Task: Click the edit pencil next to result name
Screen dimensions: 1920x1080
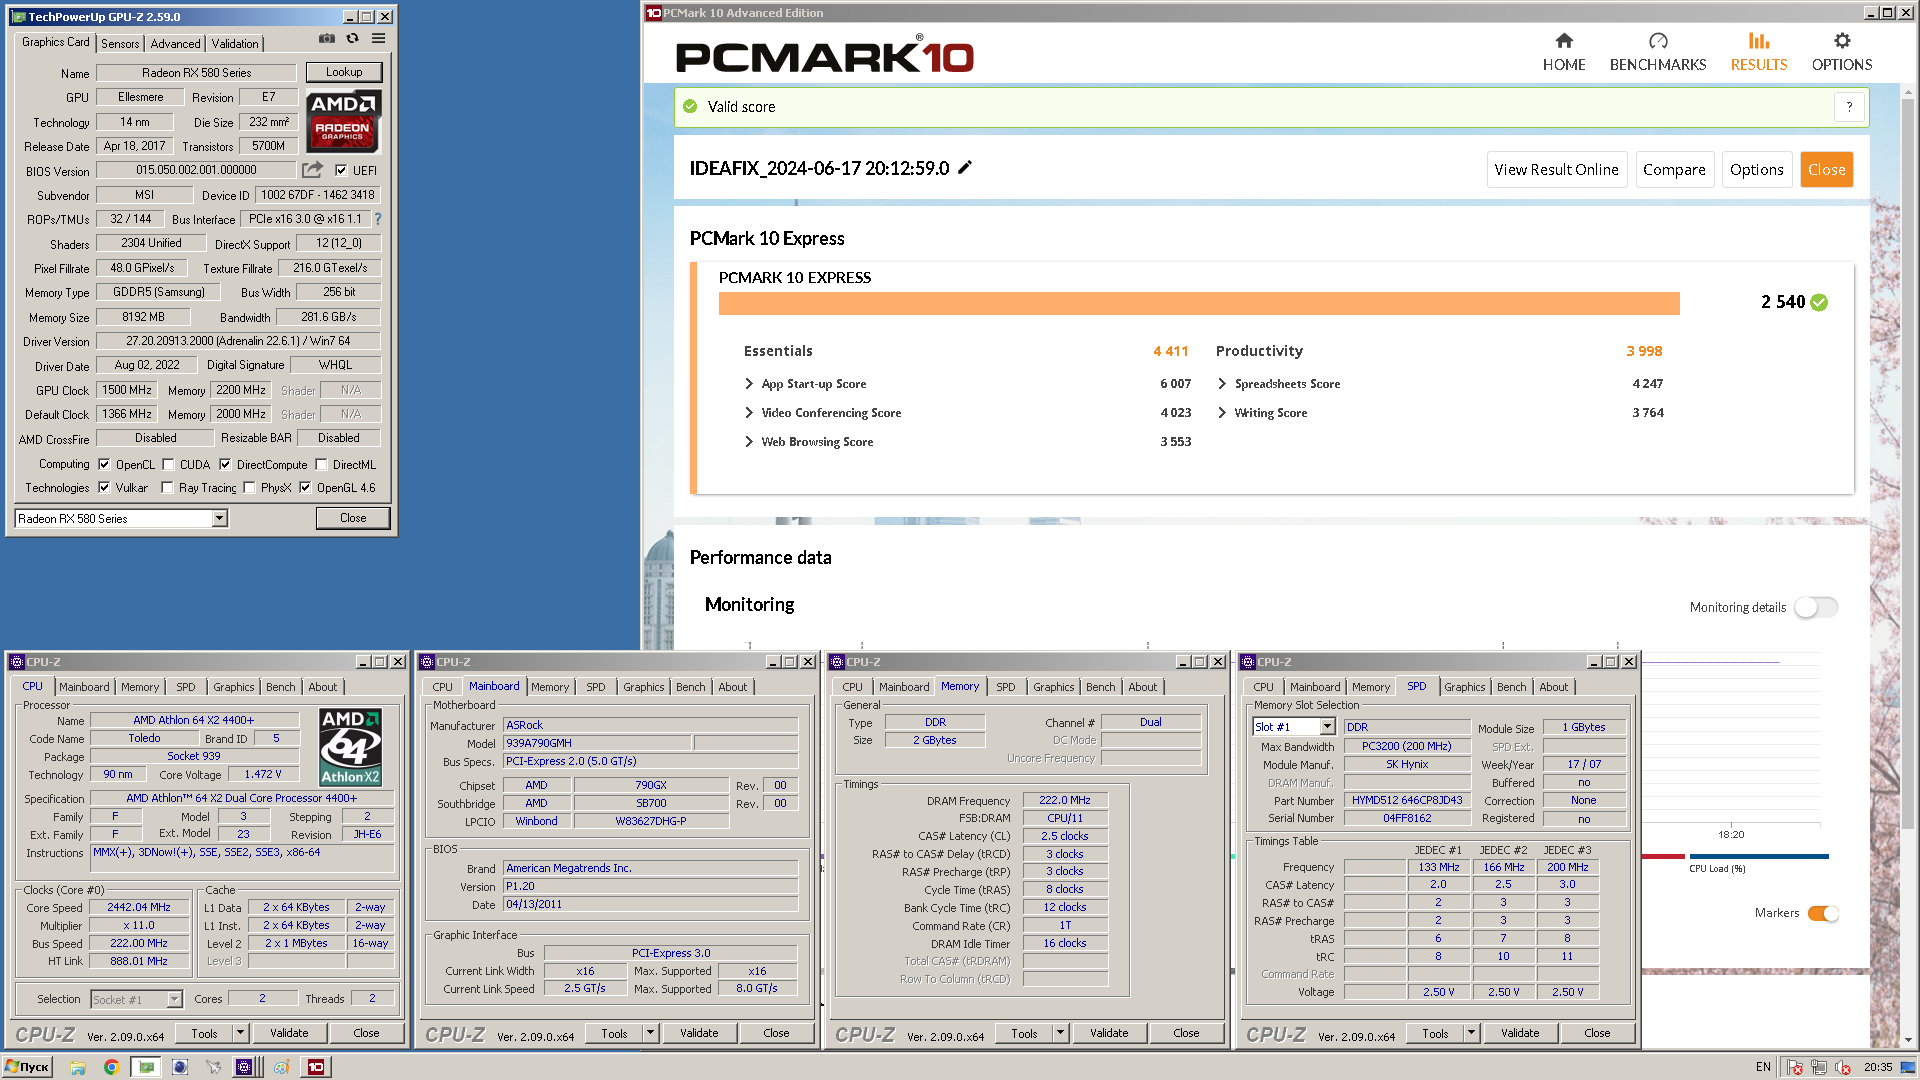Action: tap(965, 168)
